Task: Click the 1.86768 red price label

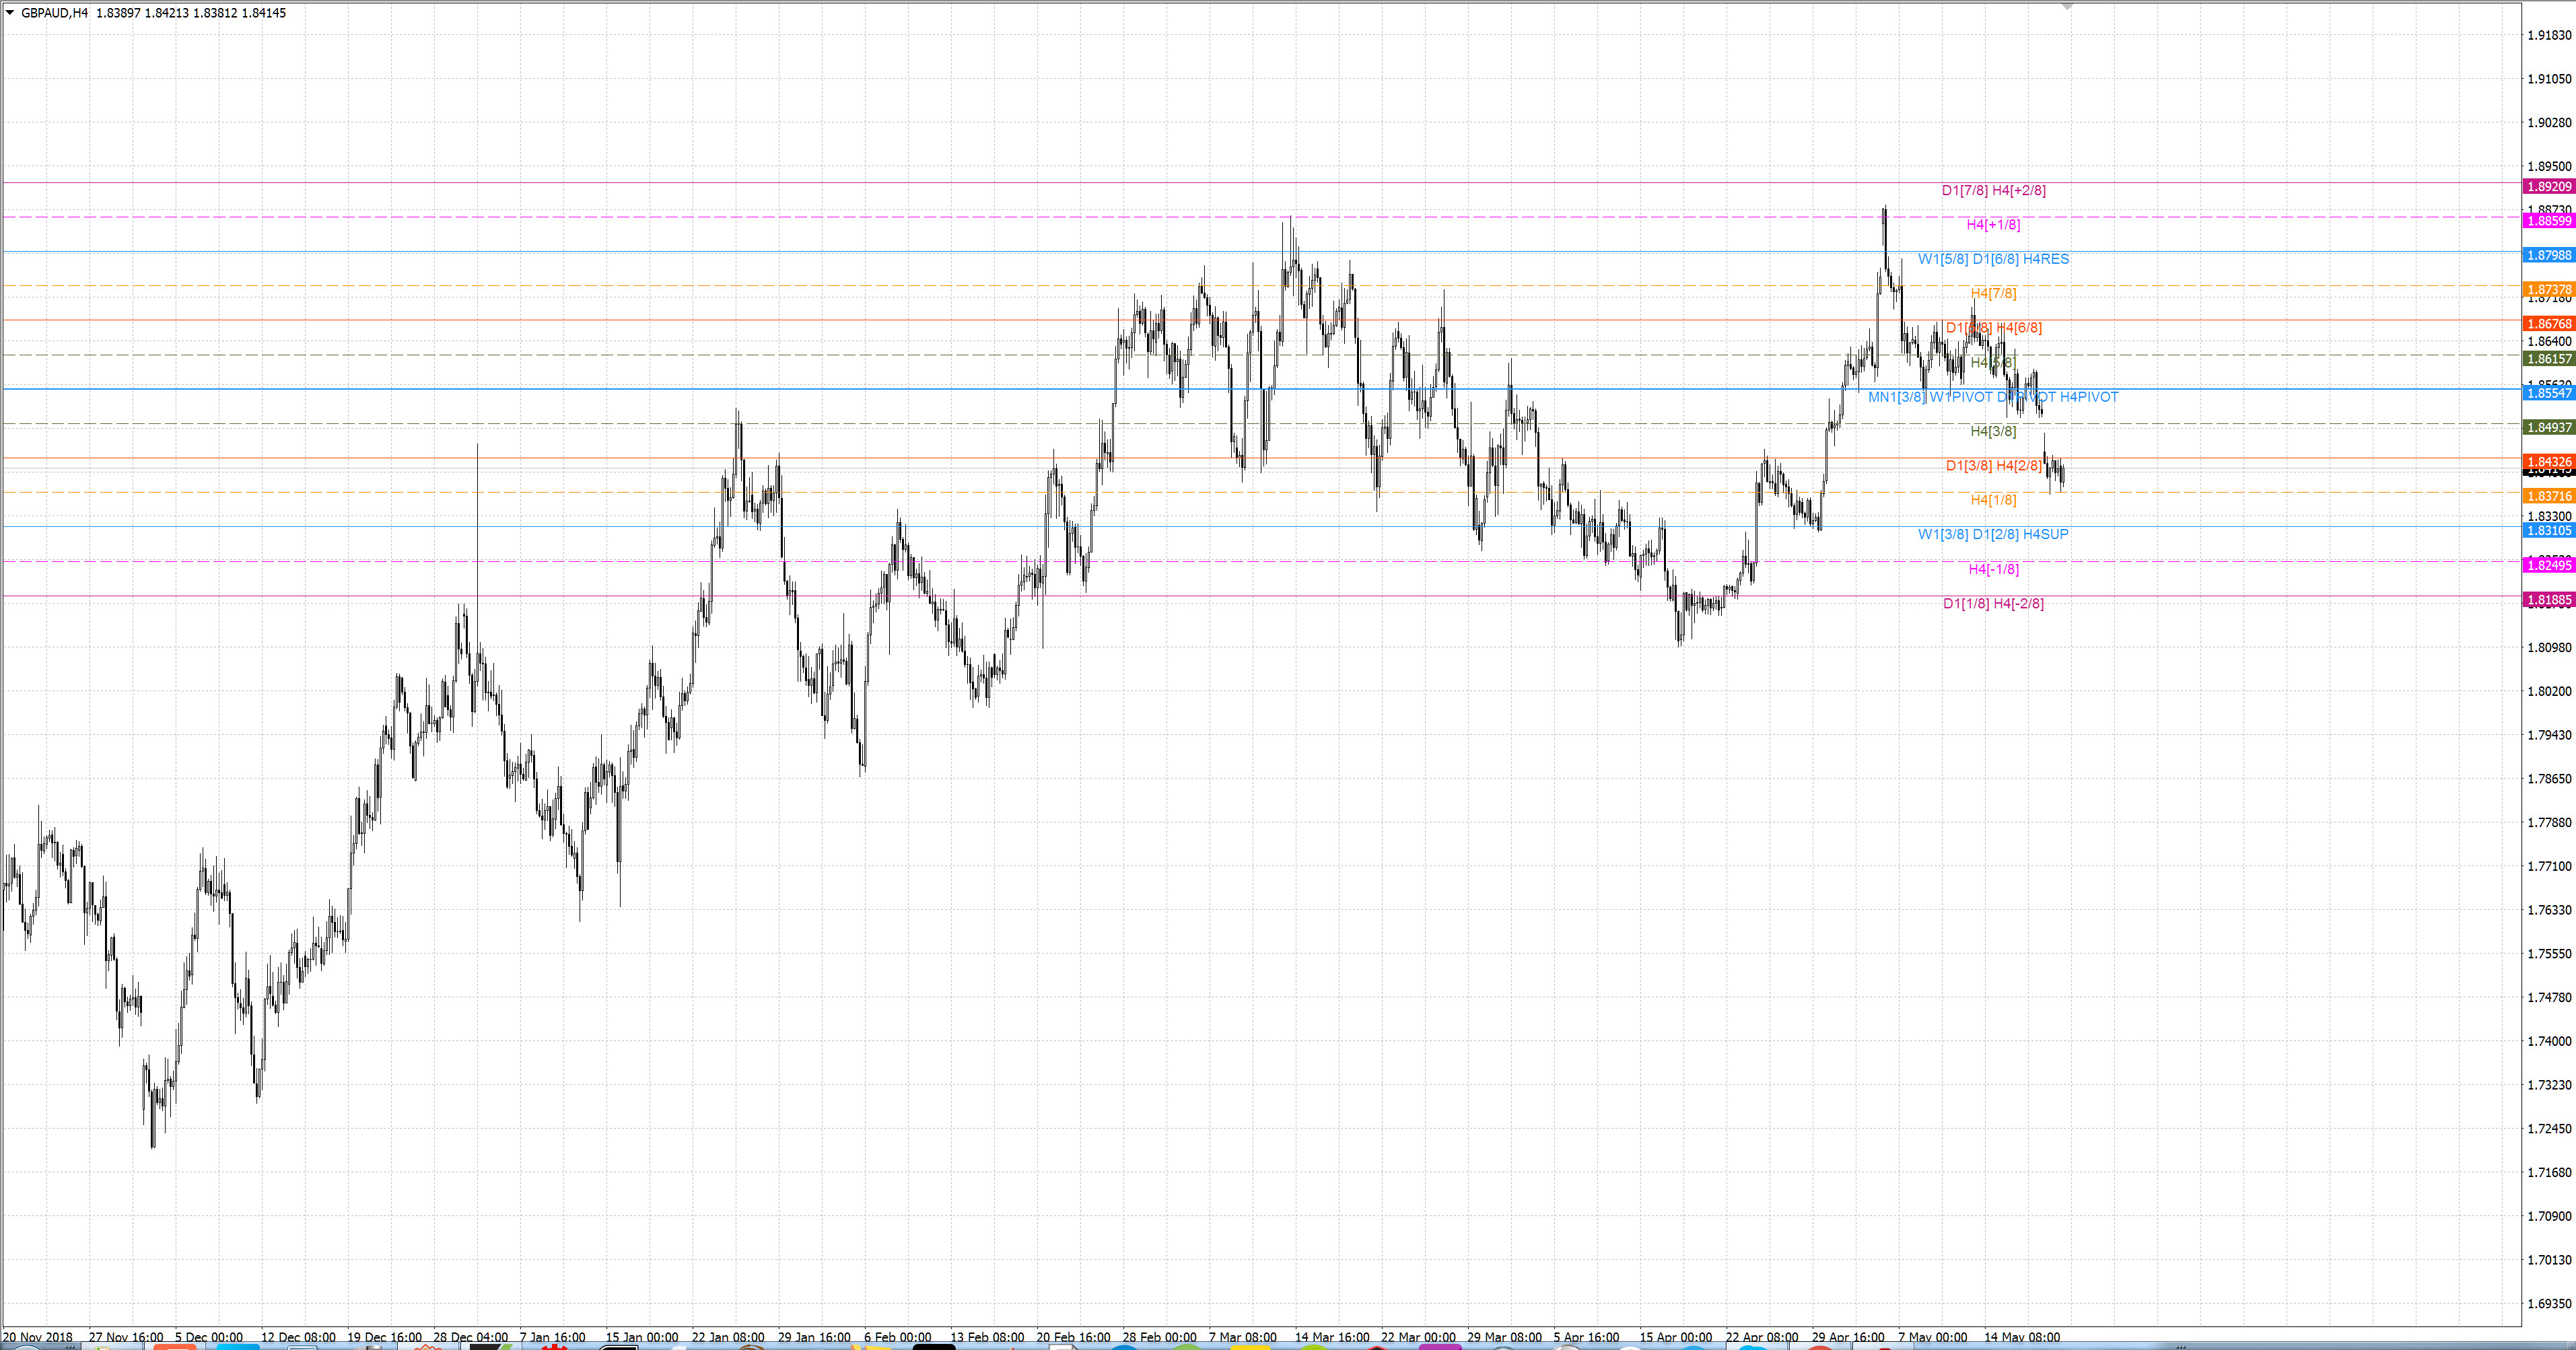Action: (2548, 324)
